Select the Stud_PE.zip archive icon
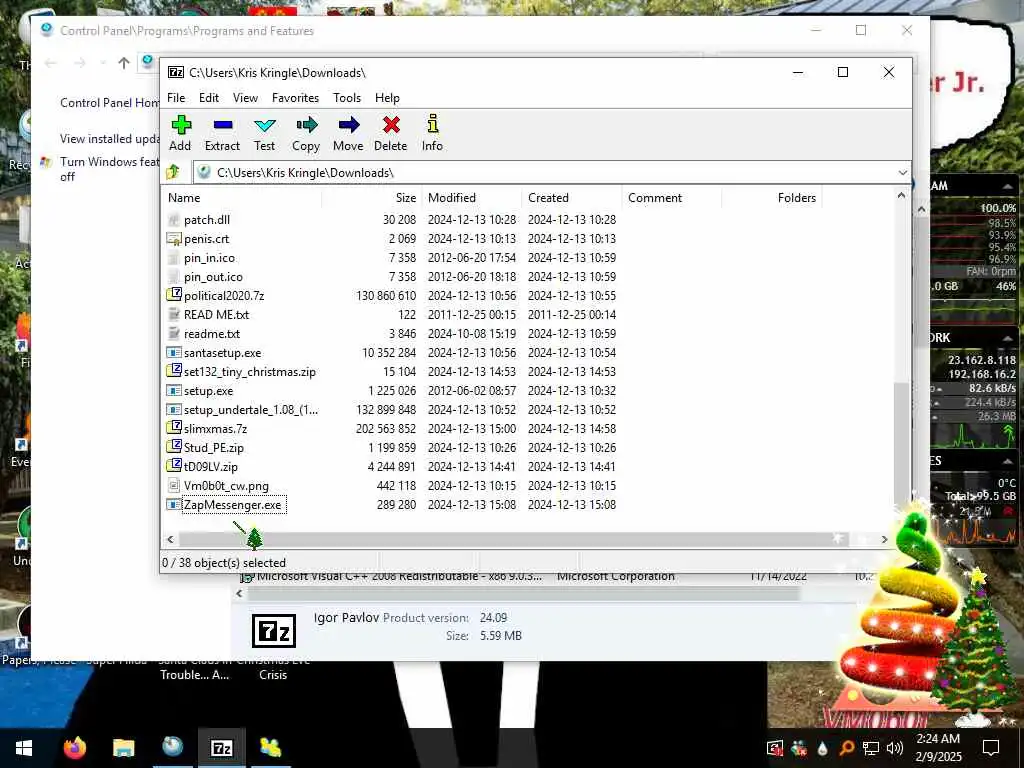 [x=174, y=447]
